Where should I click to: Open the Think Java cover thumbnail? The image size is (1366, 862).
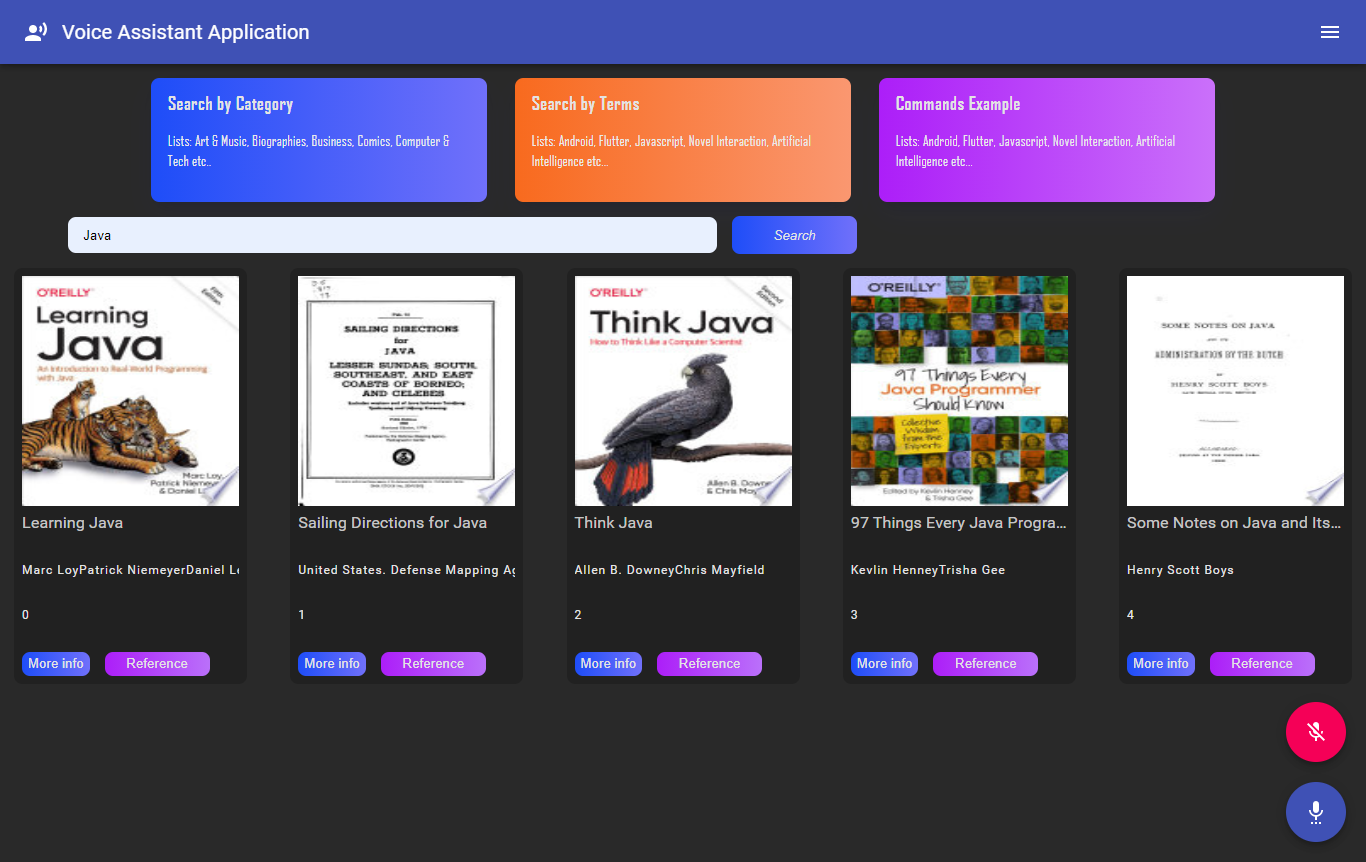pos(683,391)
